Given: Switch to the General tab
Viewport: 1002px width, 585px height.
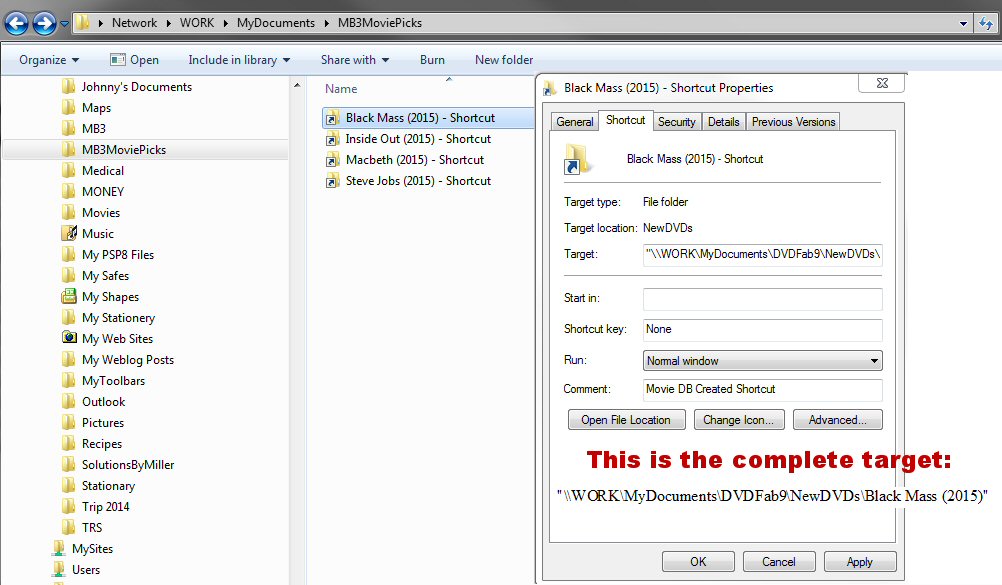Looking at the screenshot, I should click(x=574, y=121).
